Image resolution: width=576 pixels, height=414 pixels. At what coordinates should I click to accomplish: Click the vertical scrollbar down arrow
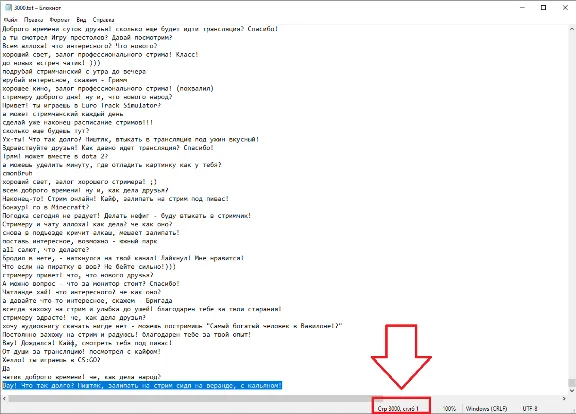point(572,390)
